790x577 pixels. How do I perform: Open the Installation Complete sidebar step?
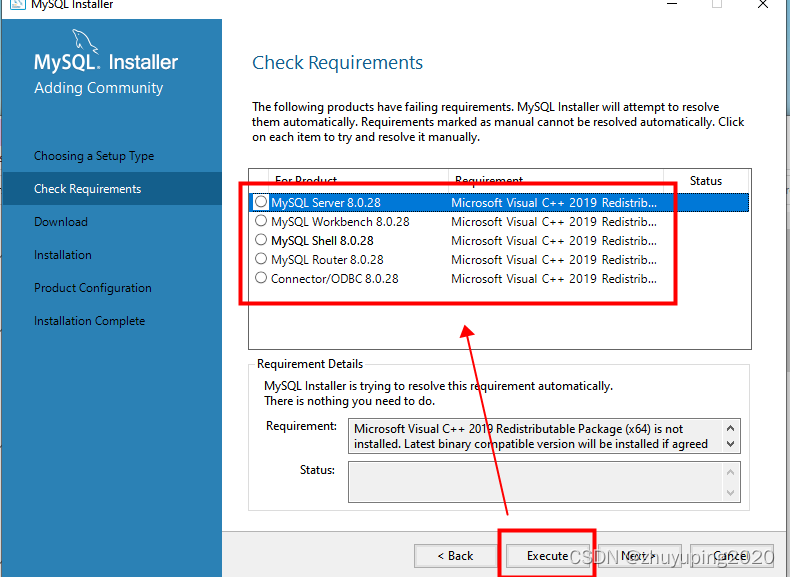(x=90, y=320)
